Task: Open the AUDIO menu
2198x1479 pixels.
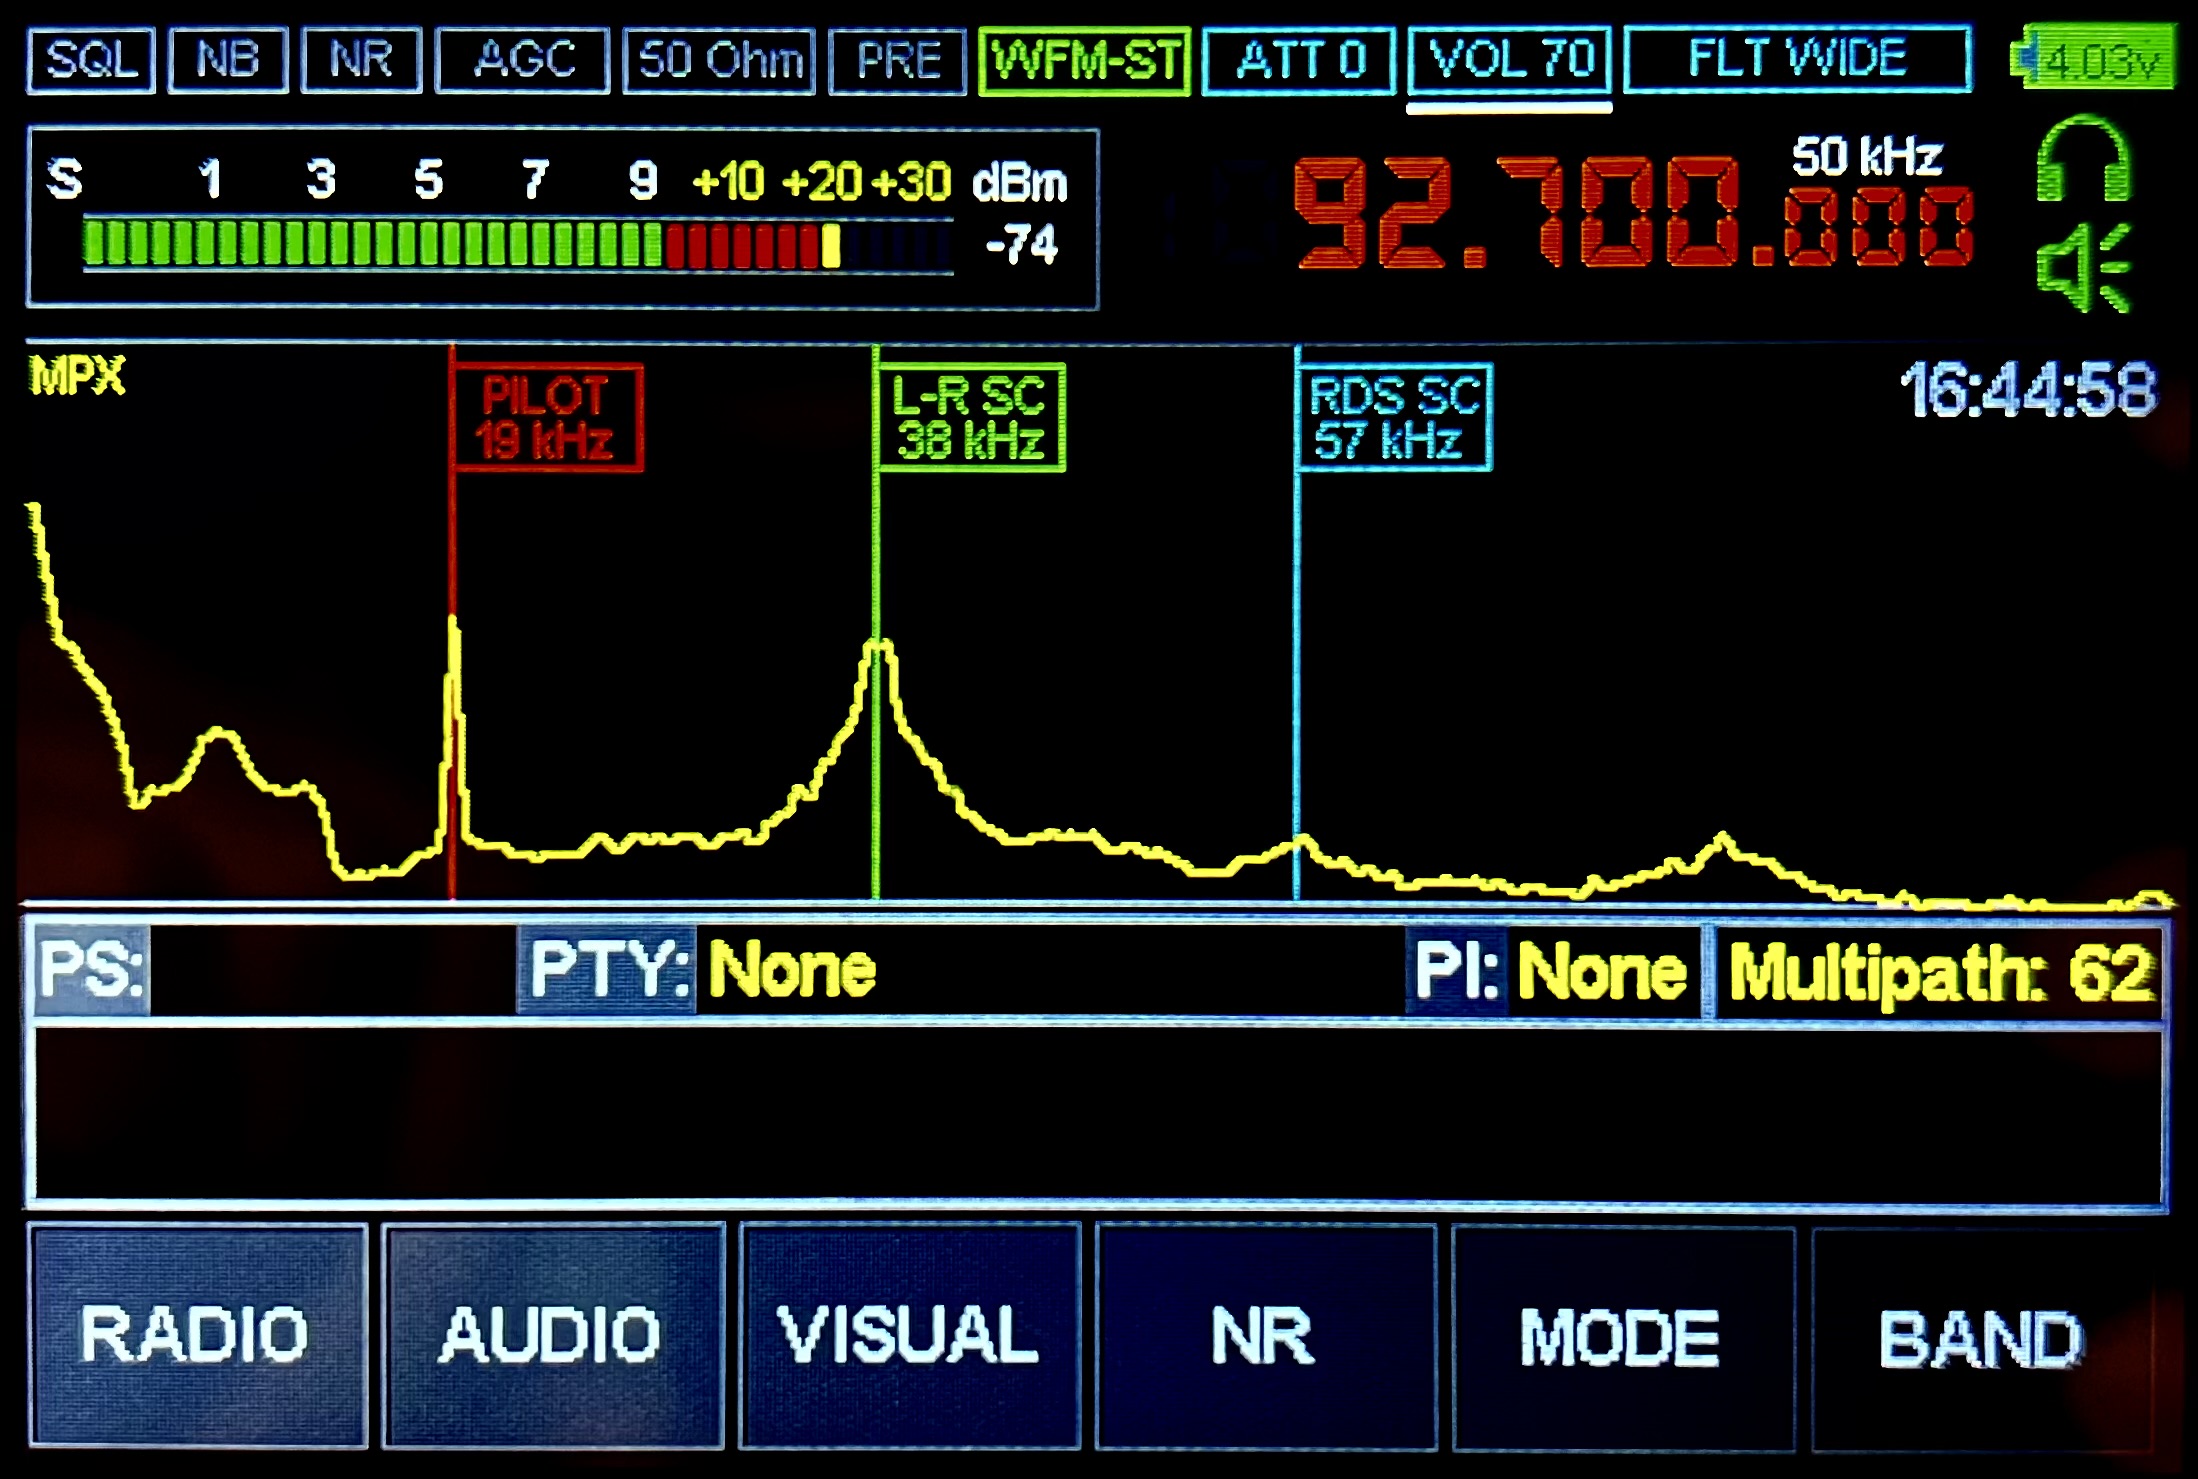Action: pyautogui.click(x=553, y=1336)
